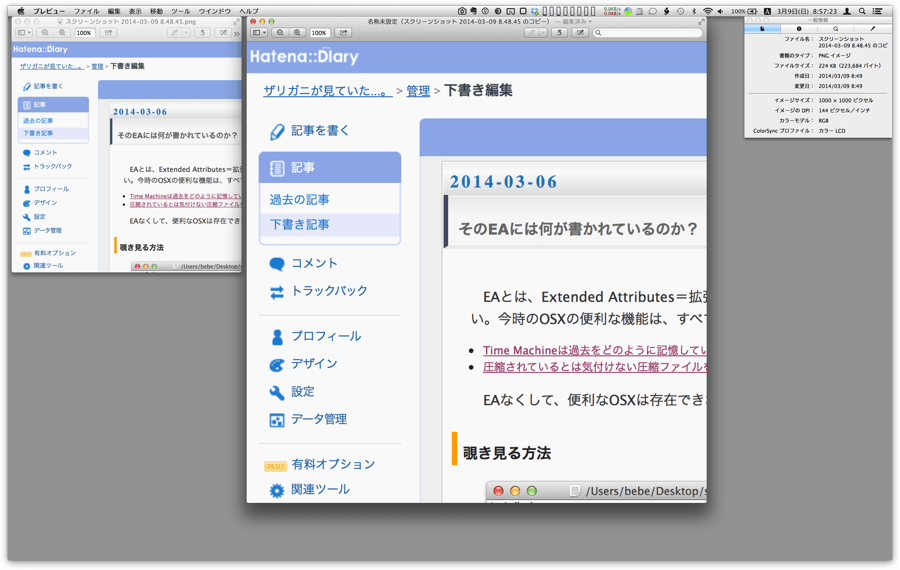900x570 pixels.
Task: Open the プレビュー application menu
Action: pos(49,11)
